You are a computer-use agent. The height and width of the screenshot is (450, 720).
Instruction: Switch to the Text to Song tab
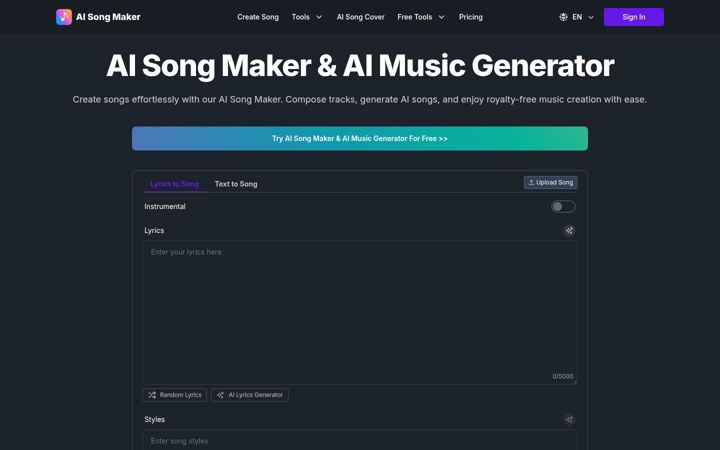click(x=236, y=184)
